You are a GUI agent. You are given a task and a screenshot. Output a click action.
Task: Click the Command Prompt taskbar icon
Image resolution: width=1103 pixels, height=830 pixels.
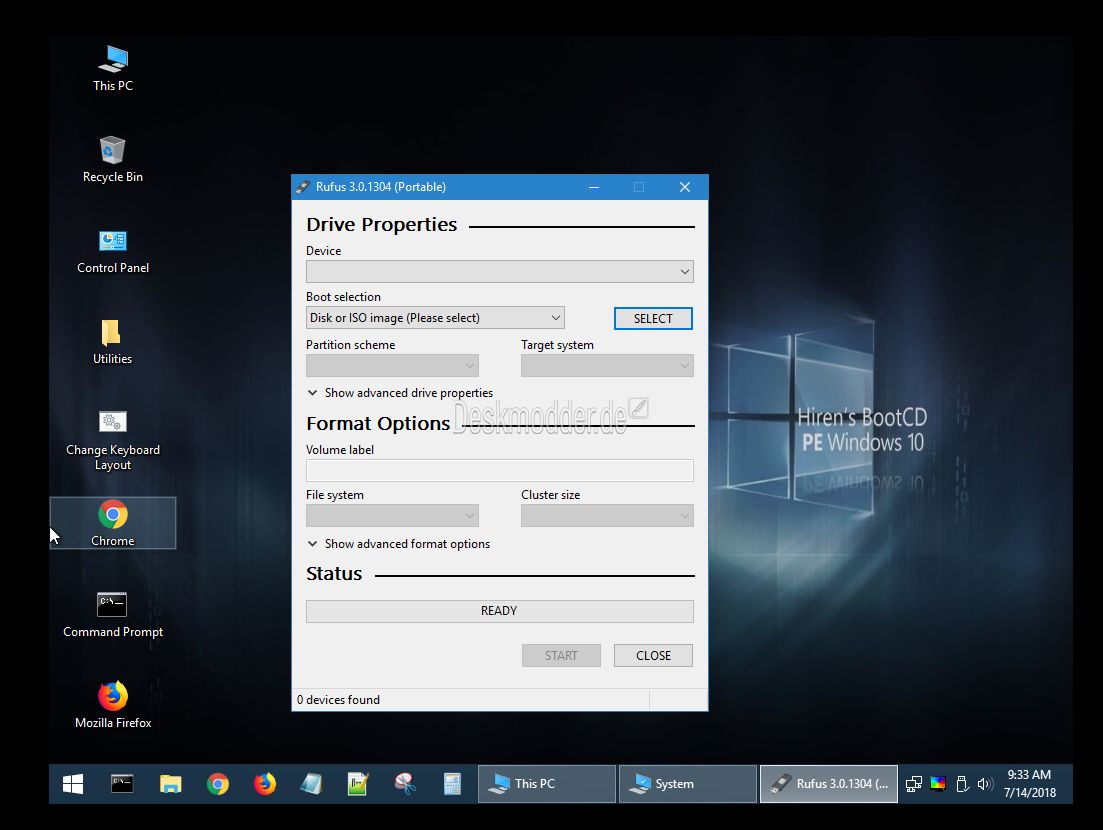click(x=122, y=784)
